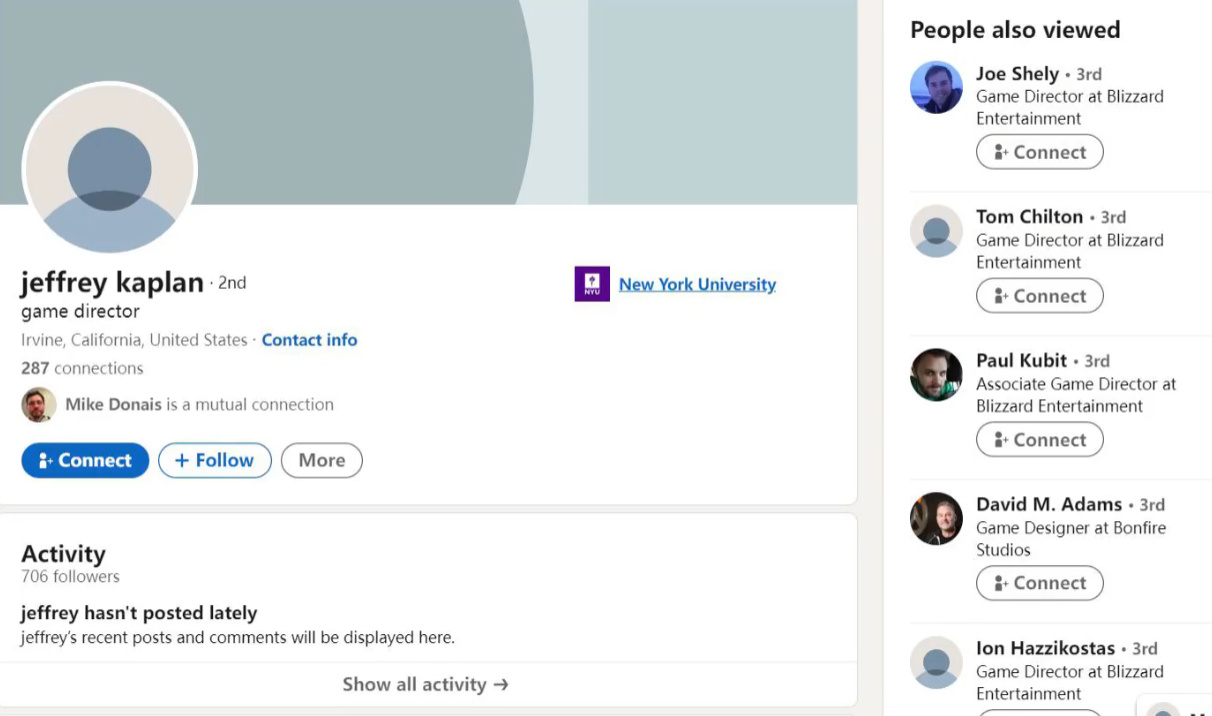This screenshot has height=716, width=1212.
Task: Click the Activity section heading
Action: point(63,554)
